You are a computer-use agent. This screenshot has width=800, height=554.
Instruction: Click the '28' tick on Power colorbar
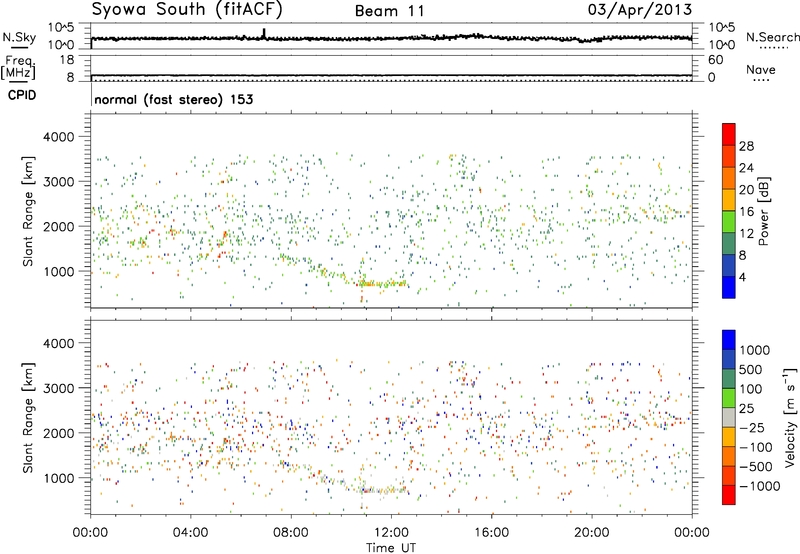[746, 146]
